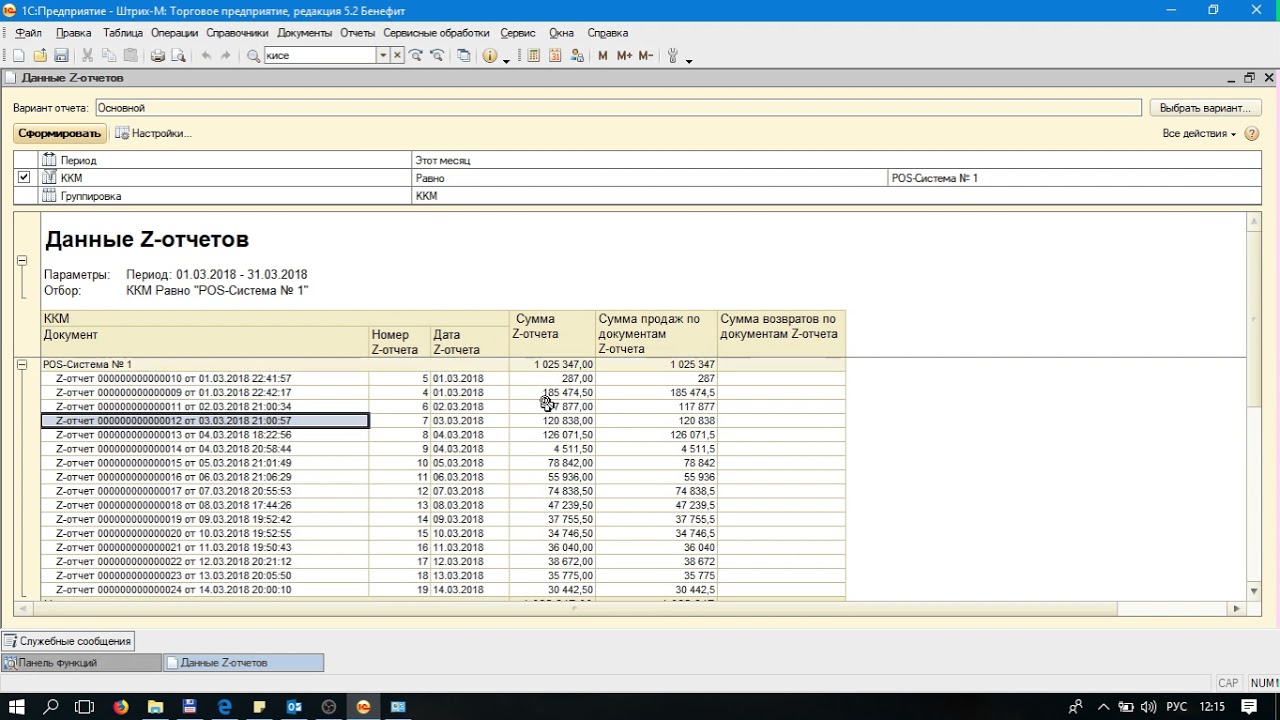The width and height of the screenshot is (1280, 720).
Task: Click the Find Next toolbar icon
Action: [416, 56]
